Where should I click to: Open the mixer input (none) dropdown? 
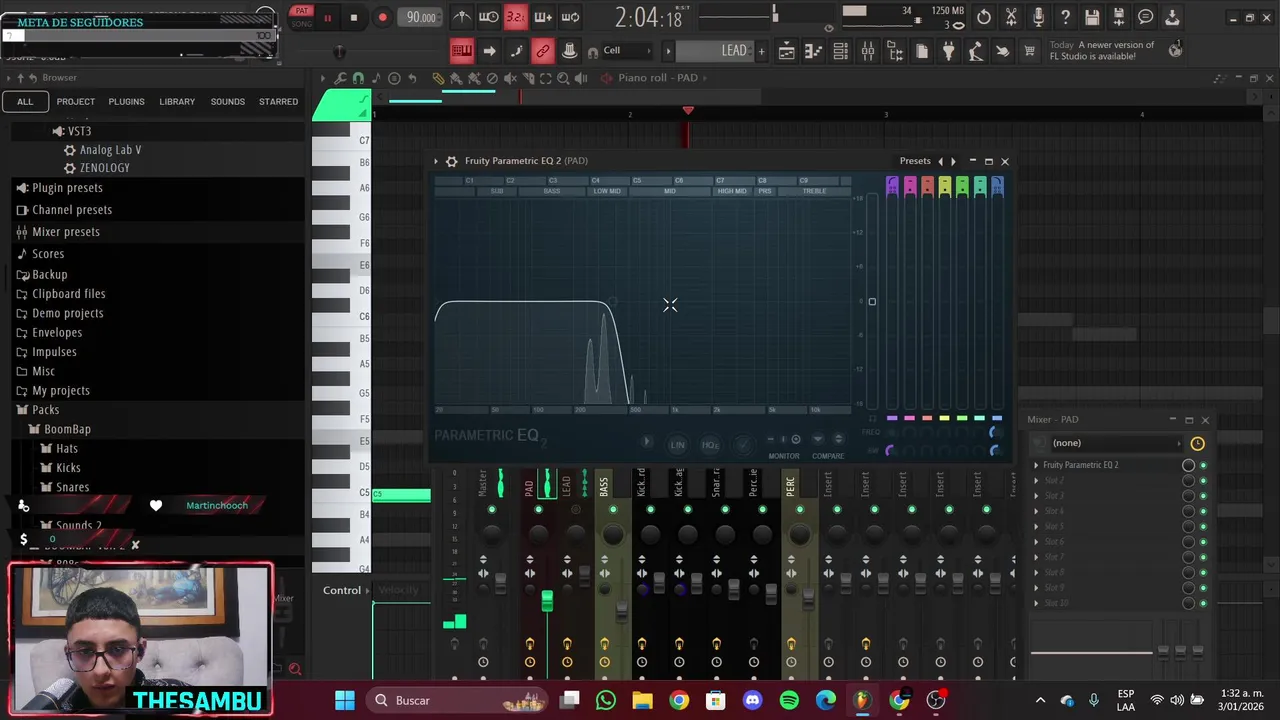[x=1117, y=443]
